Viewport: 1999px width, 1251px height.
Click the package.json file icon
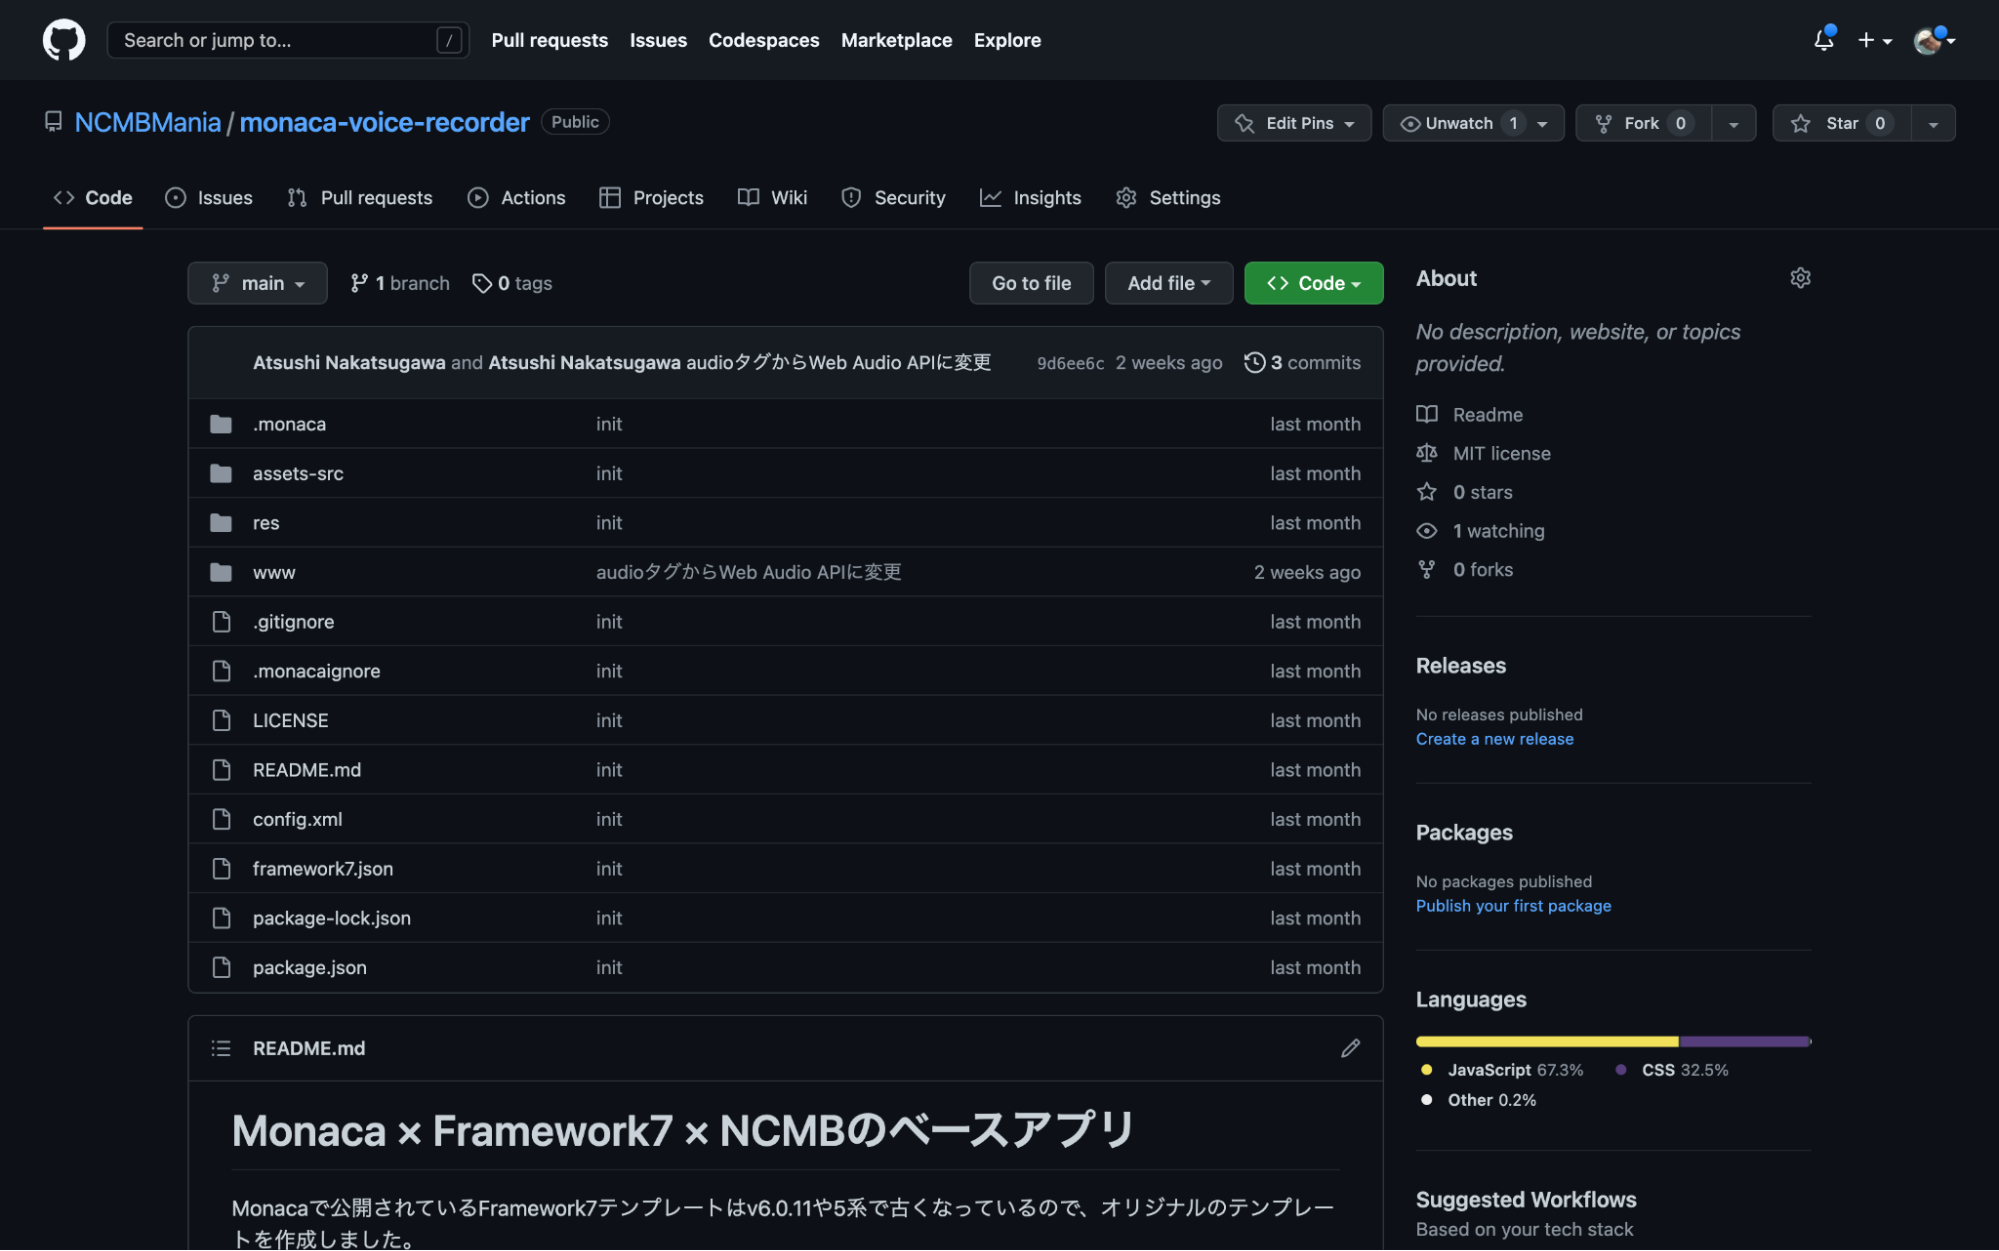(x=221, y=967)
